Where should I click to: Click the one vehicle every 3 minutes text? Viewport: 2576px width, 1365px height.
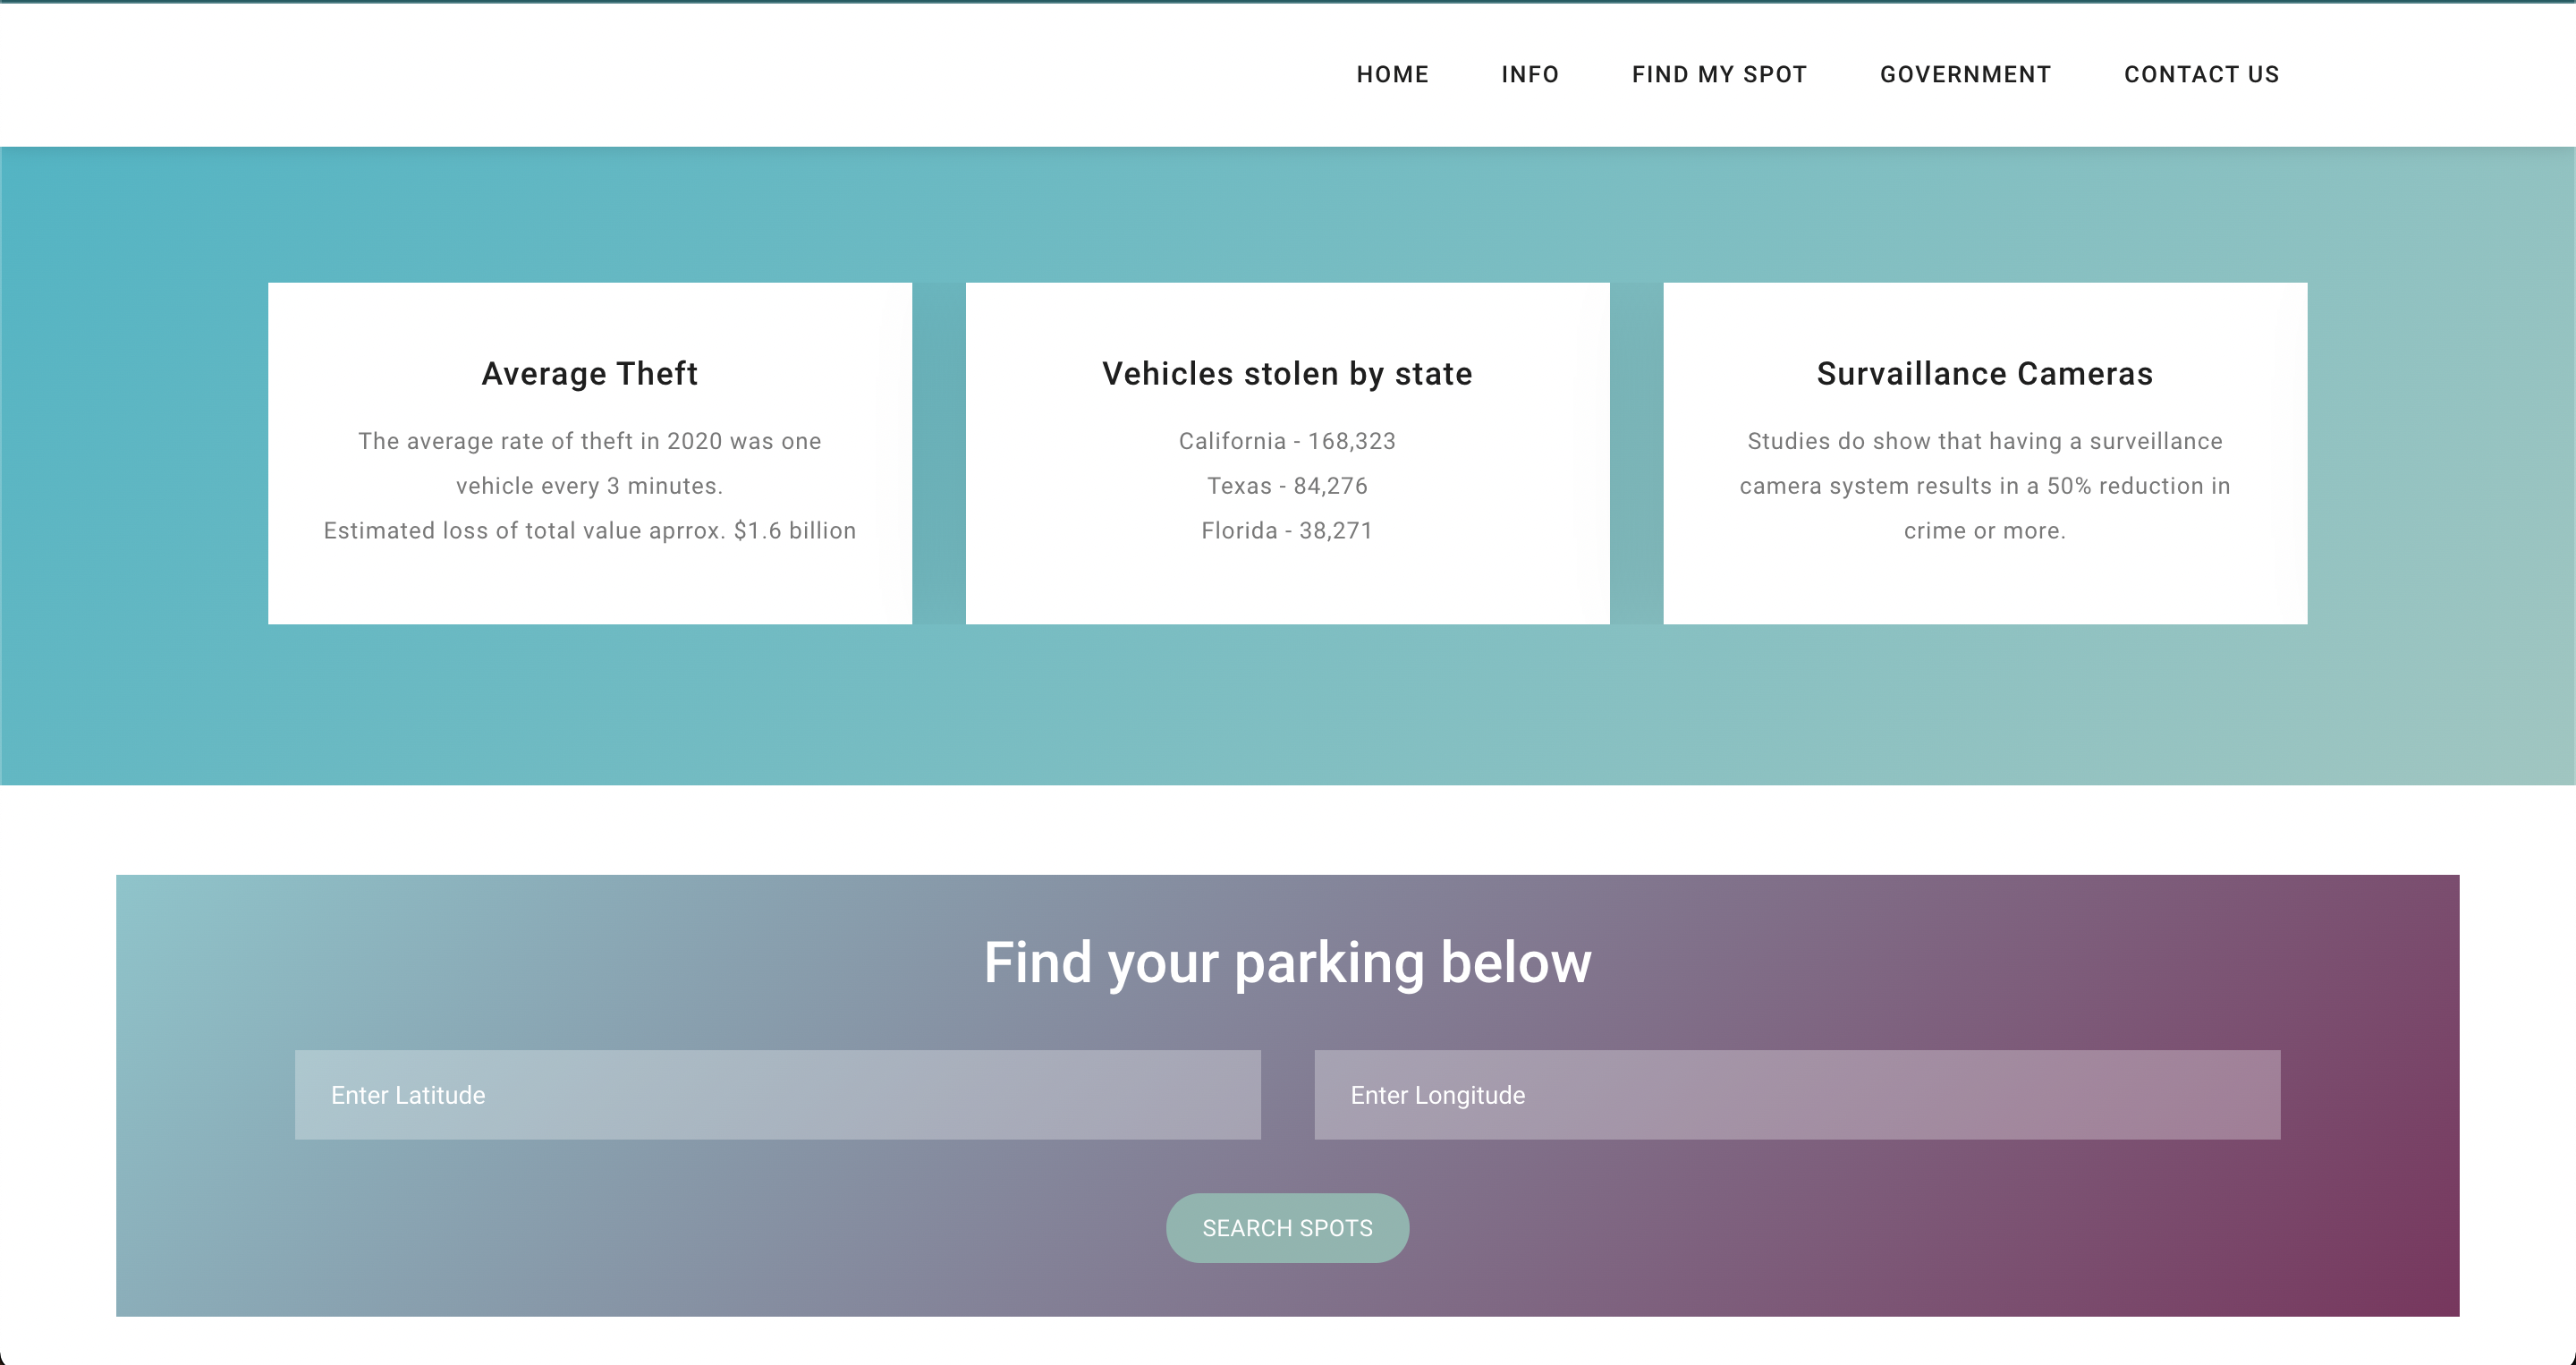[589, 486]
